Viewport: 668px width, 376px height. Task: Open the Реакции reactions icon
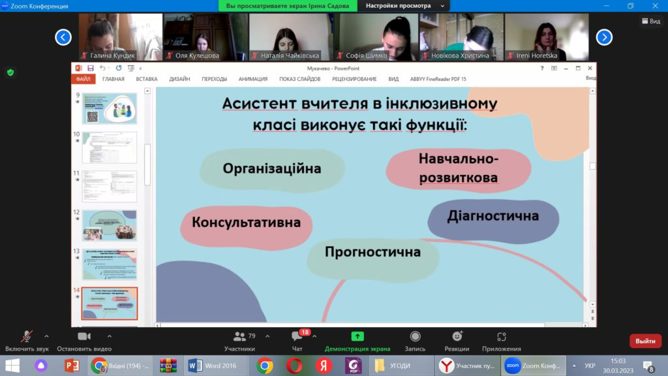click(x=457, y=336)
